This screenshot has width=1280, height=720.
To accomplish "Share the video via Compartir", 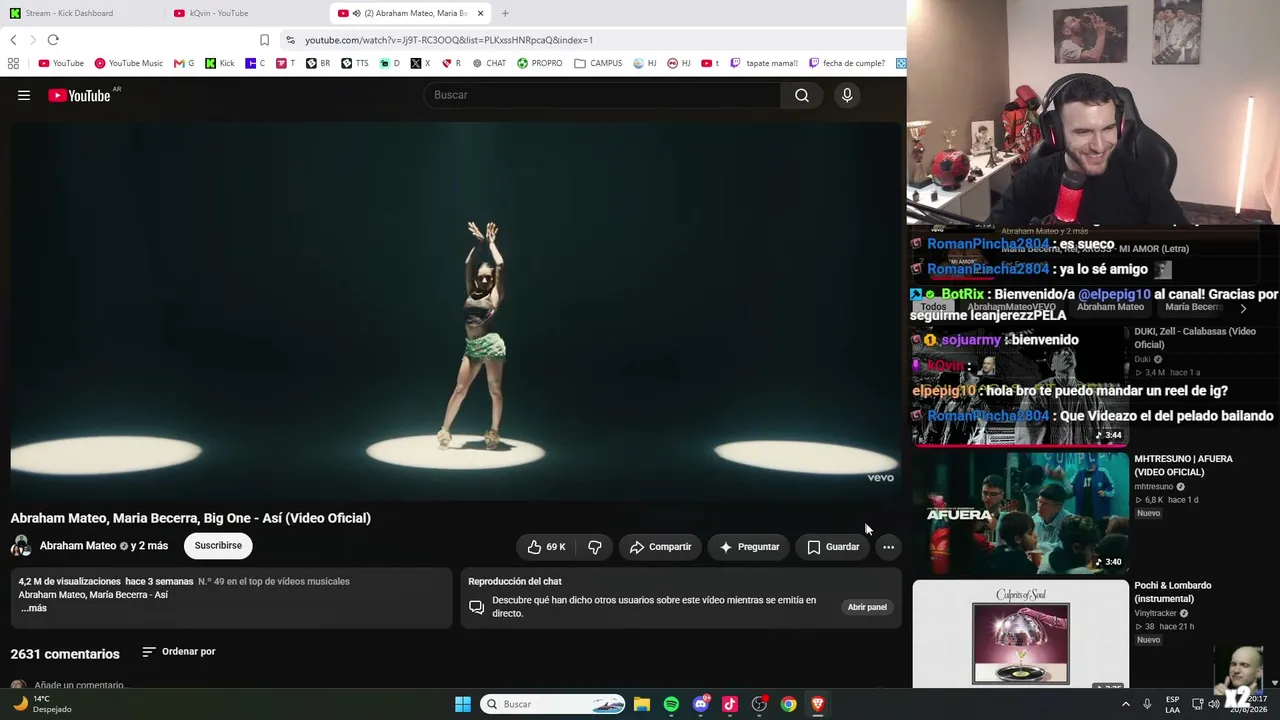I will (x=660, y=547).
